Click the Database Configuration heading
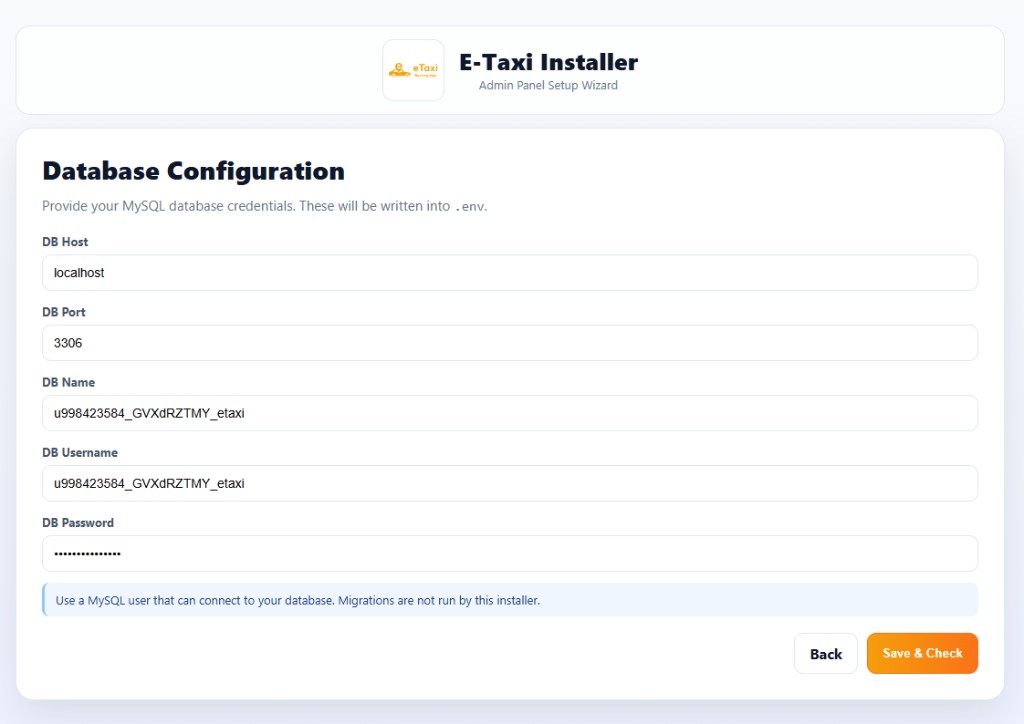The image size is (1024, 724). (193, 171)
